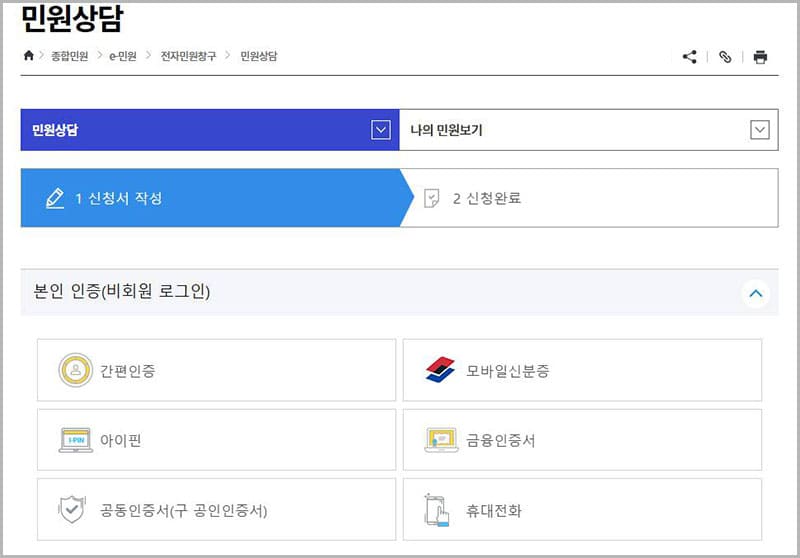Open 종합민원 breadcrumb link
Viewport: 800px width, 558px height.
pos(70,56)
